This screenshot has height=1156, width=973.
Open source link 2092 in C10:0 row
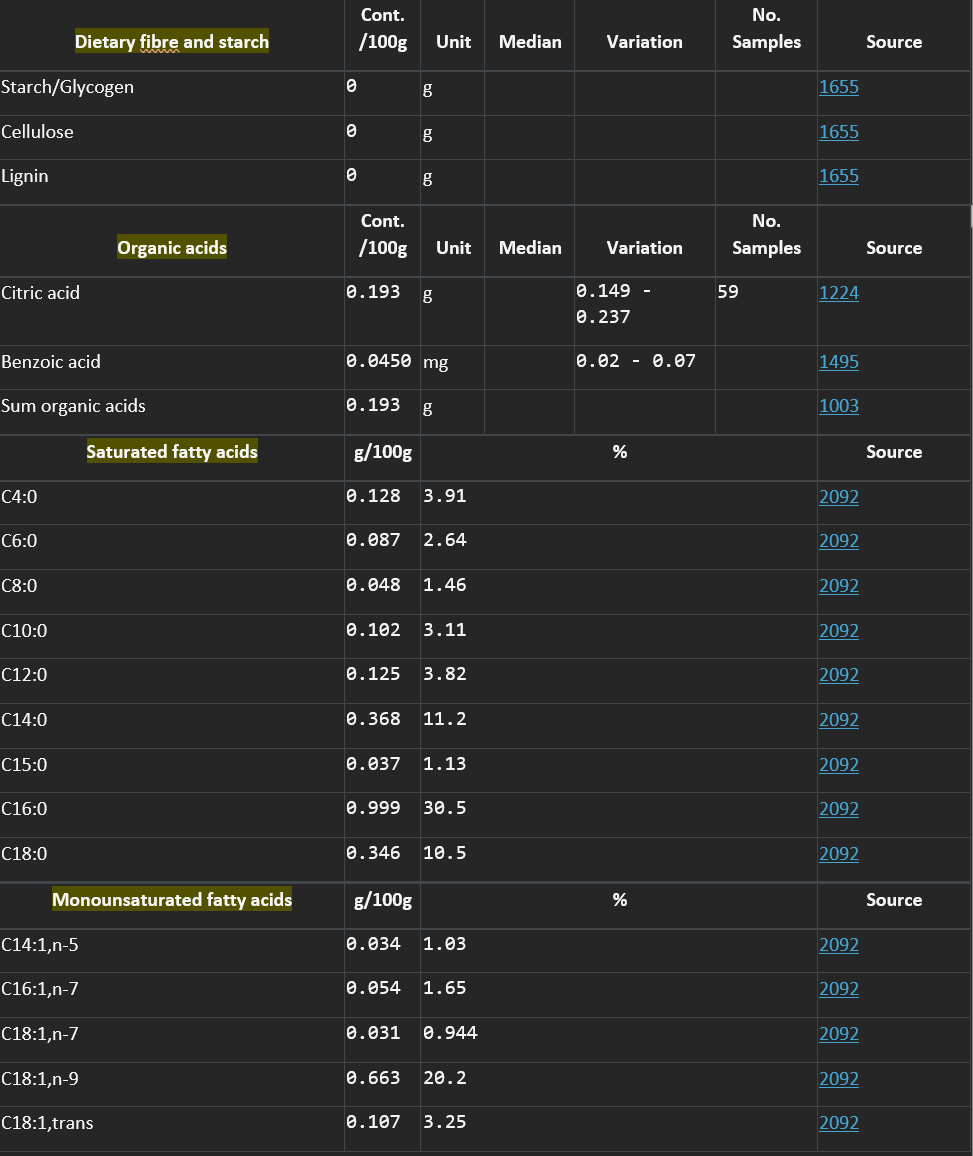839,631
